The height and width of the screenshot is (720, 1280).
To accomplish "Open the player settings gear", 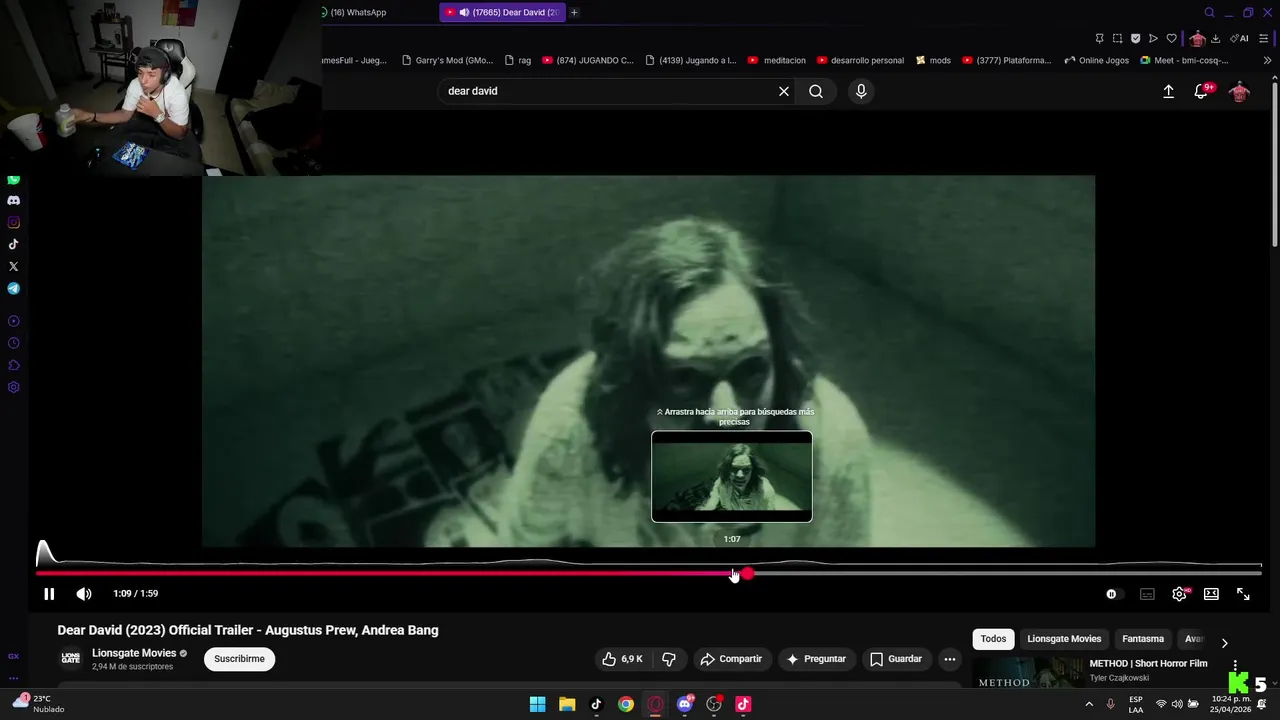I will (1179, 594).
